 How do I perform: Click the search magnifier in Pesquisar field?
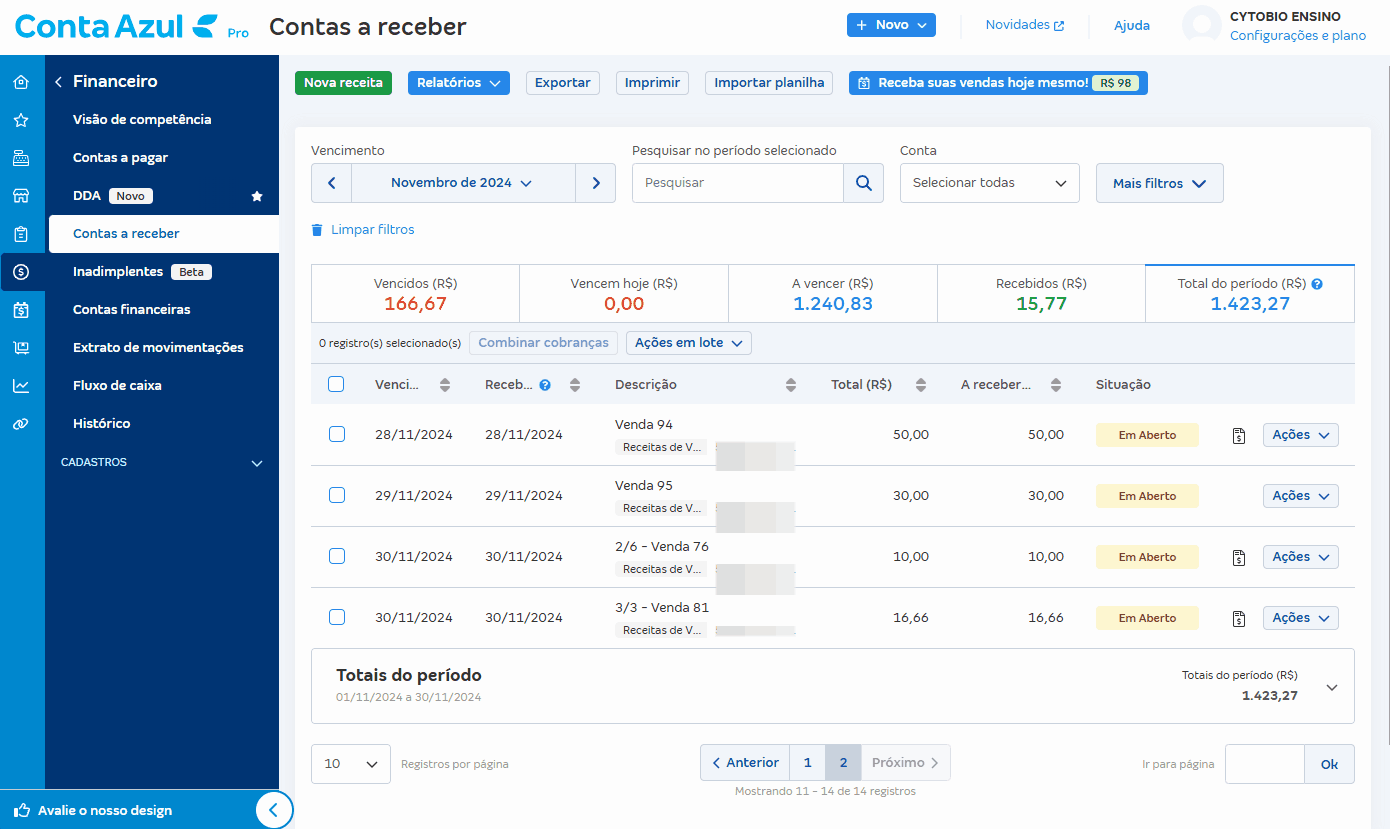pyautogui.click(x=863, y=183)
